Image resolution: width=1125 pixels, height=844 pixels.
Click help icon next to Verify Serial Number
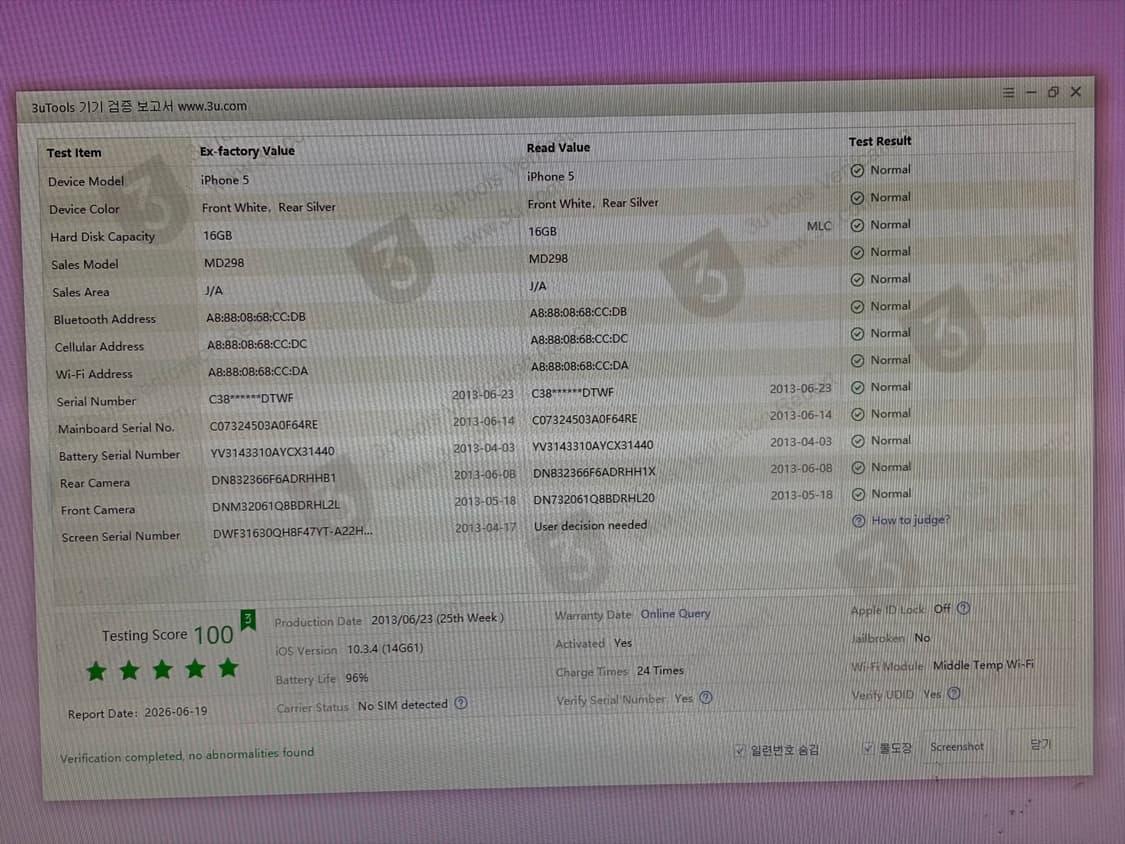point(706,698)
